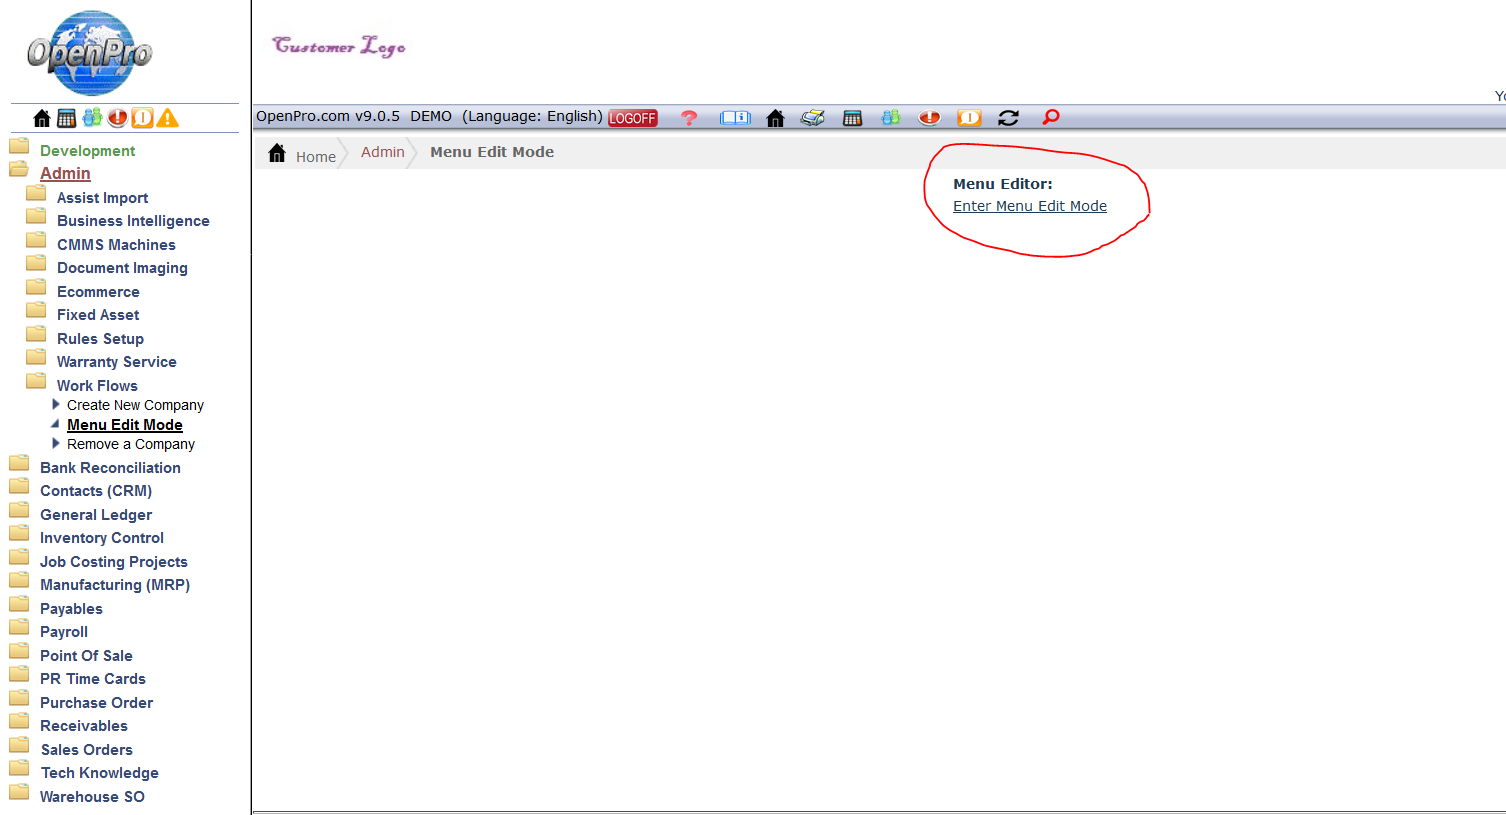Expand the Business Intelligence subfolder
1506x815 pixels.
point(133,221)
